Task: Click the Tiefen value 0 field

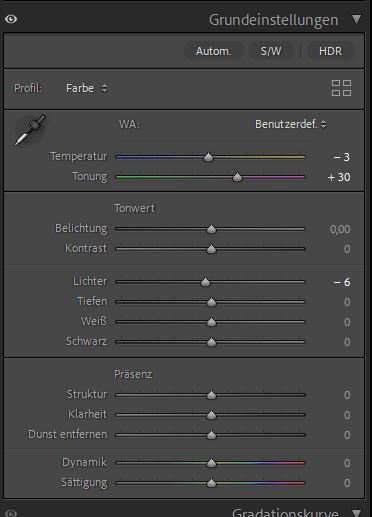Action: pyautogui.click(x=347, y=302)
